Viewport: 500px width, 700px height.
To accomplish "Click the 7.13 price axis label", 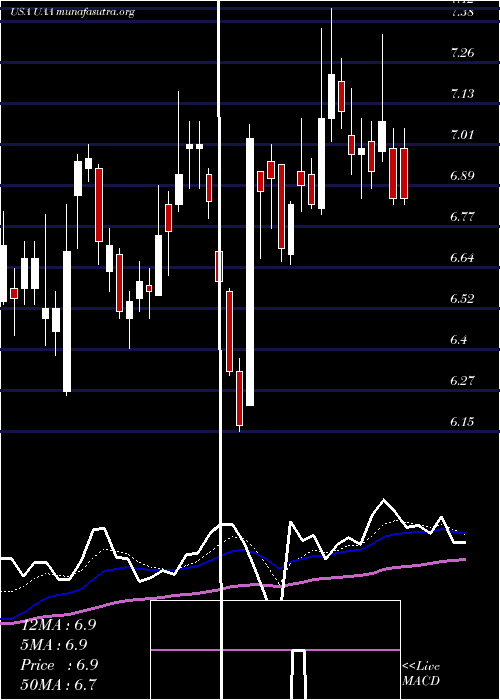I will click(462, 94).
